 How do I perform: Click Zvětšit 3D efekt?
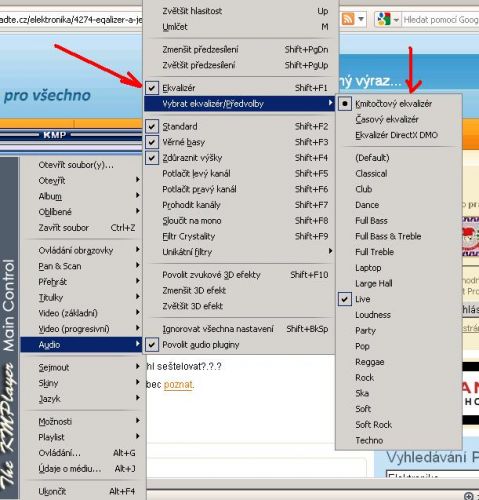click(239, 306)
